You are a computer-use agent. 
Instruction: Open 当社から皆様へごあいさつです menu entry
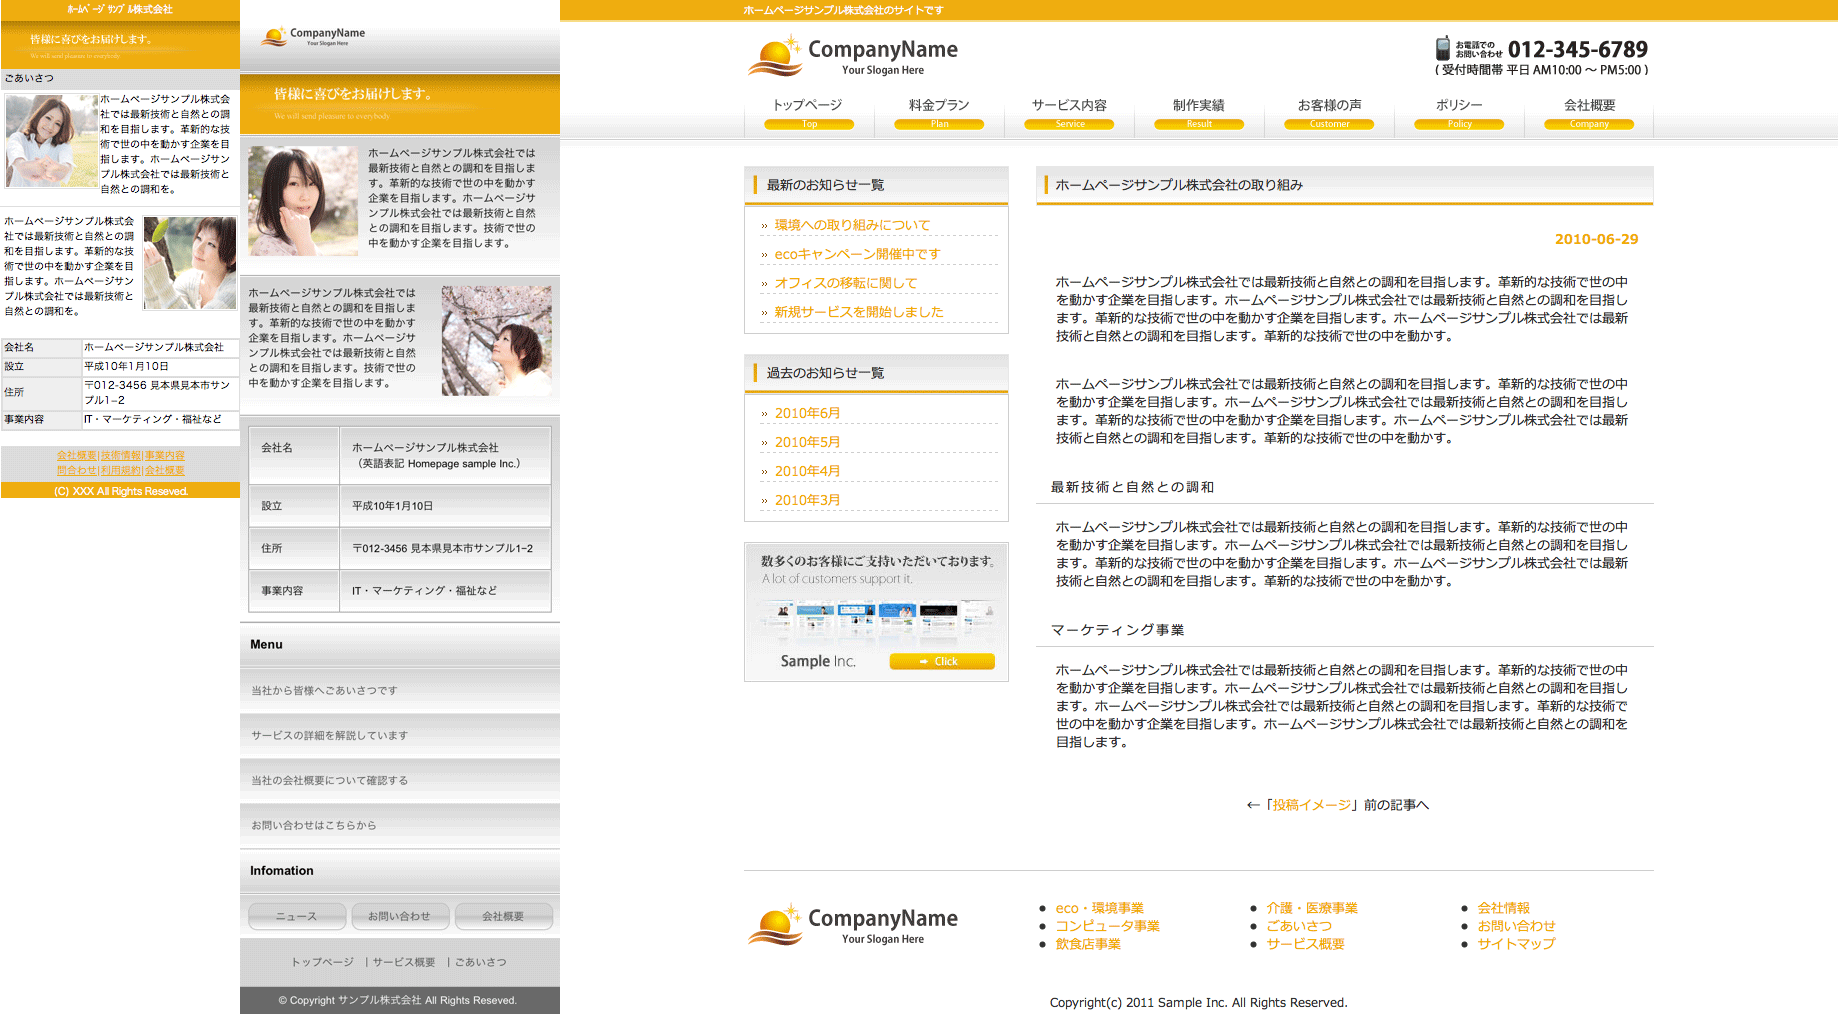[x=324, y=690]
